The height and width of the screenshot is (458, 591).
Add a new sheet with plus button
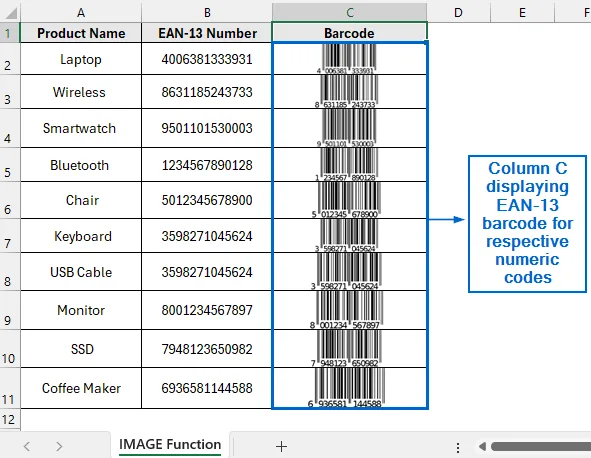(281, 446)
